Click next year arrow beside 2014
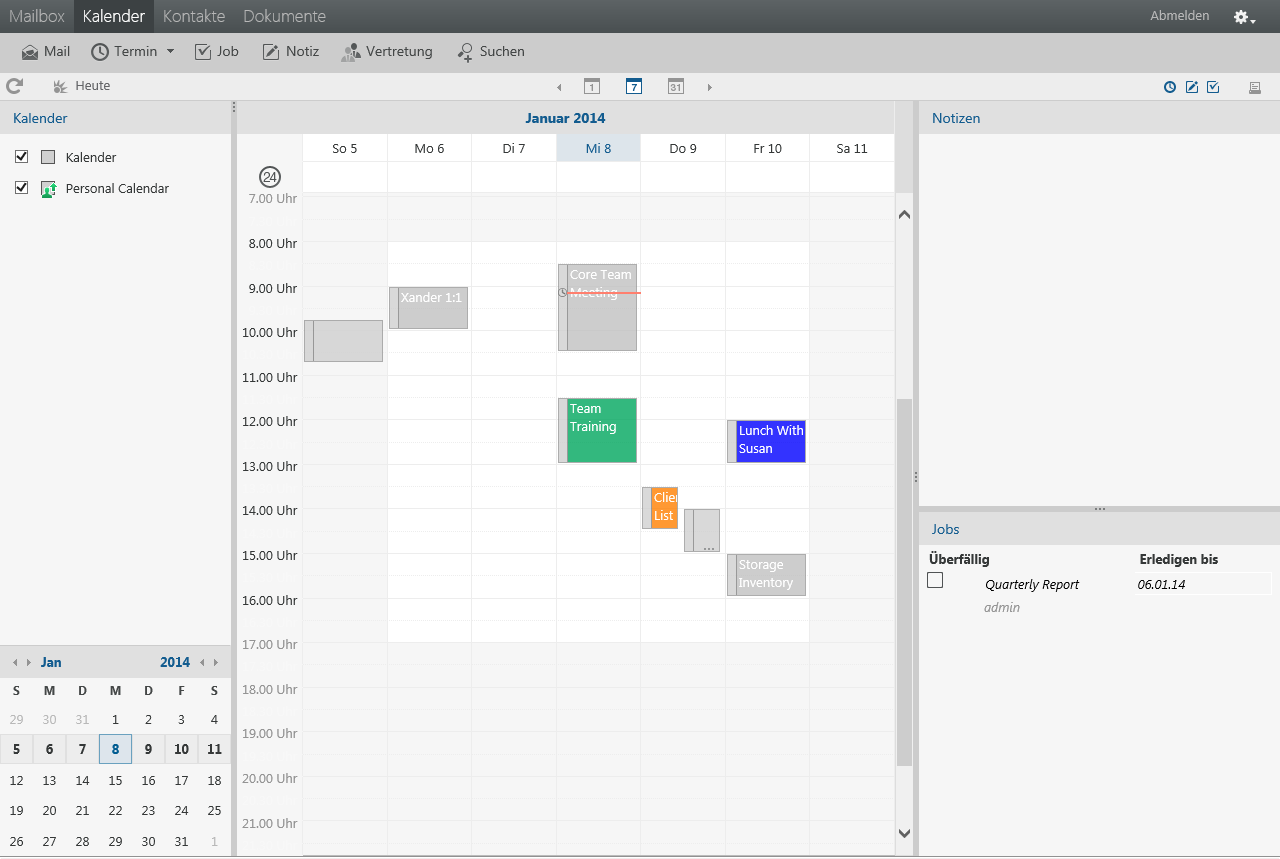Screen dimensions: 1280x859 pos(216,662)
